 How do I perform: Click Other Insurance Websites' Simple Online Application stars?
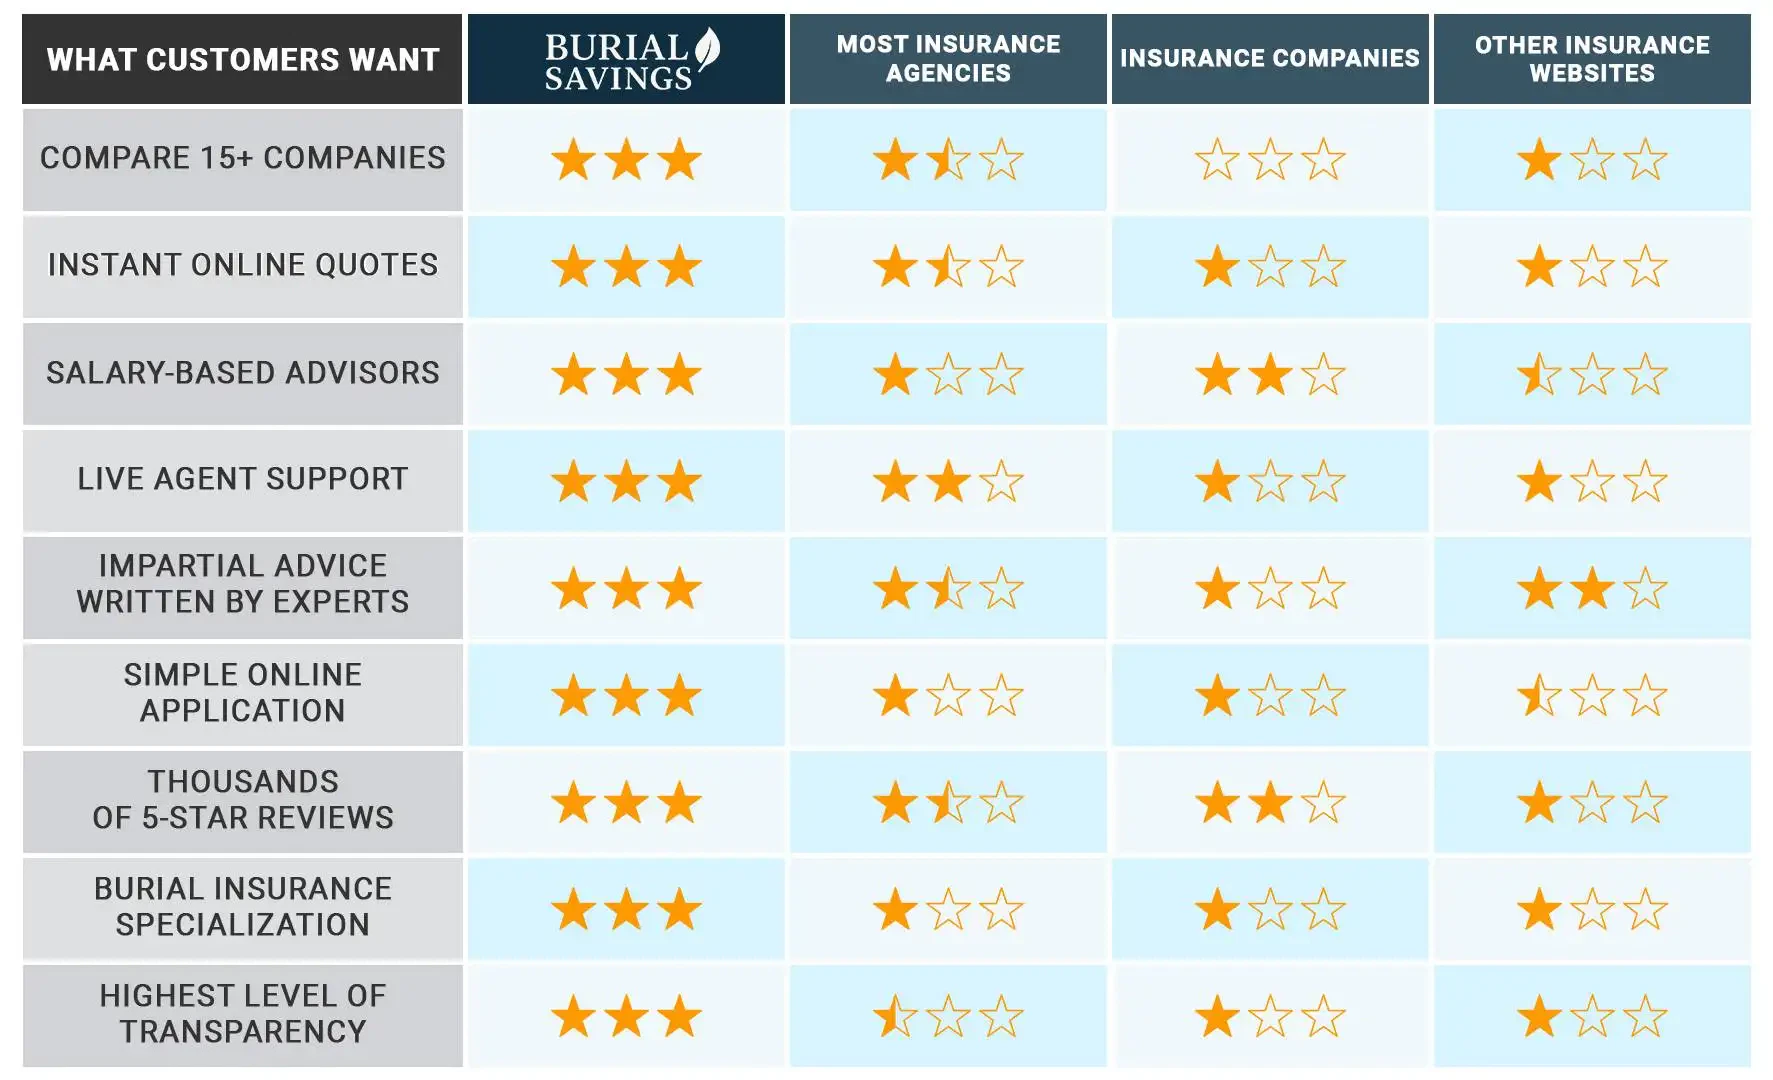(1592, 696)
